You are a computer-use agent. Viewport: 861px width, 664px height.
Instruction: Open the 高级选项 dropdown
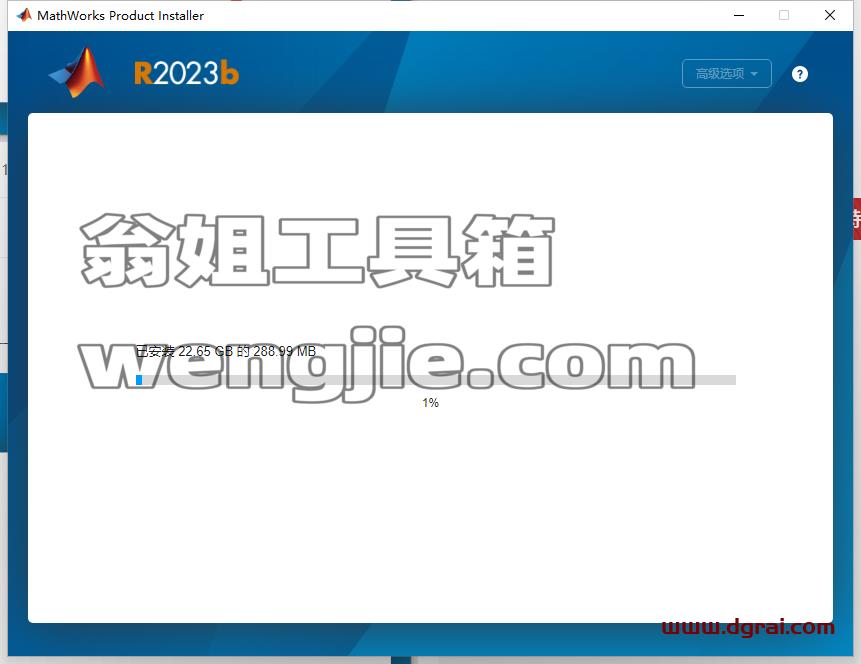tap(726, 74)
